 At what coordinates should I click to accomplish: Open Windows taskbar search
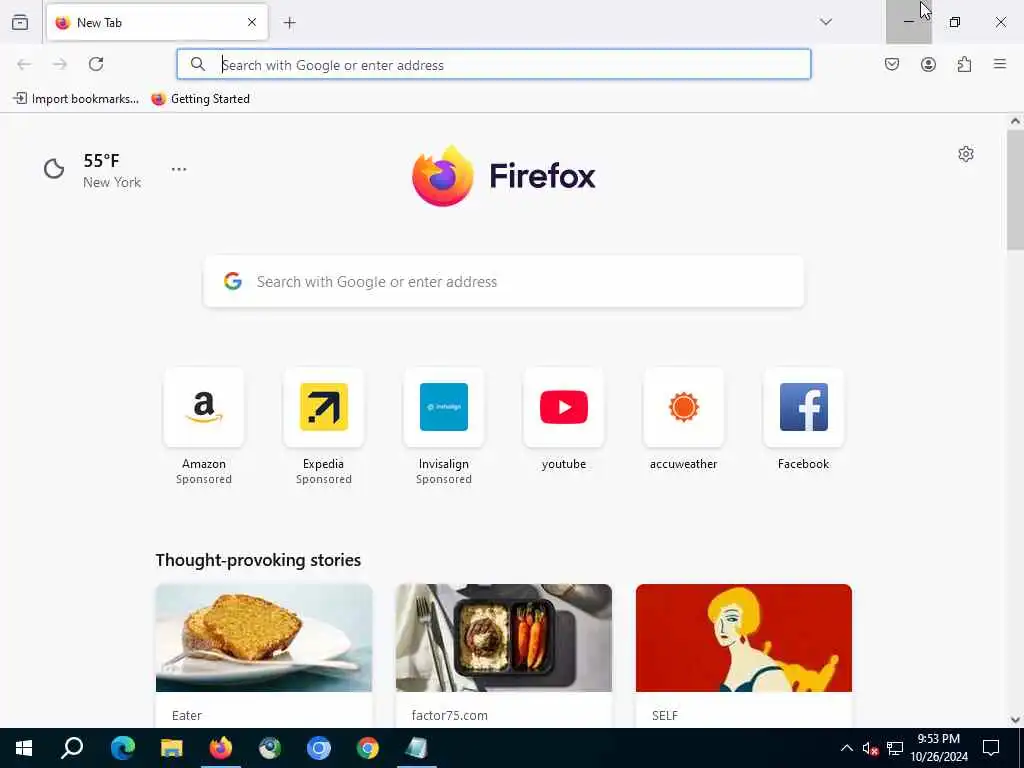tap(72, 748)
